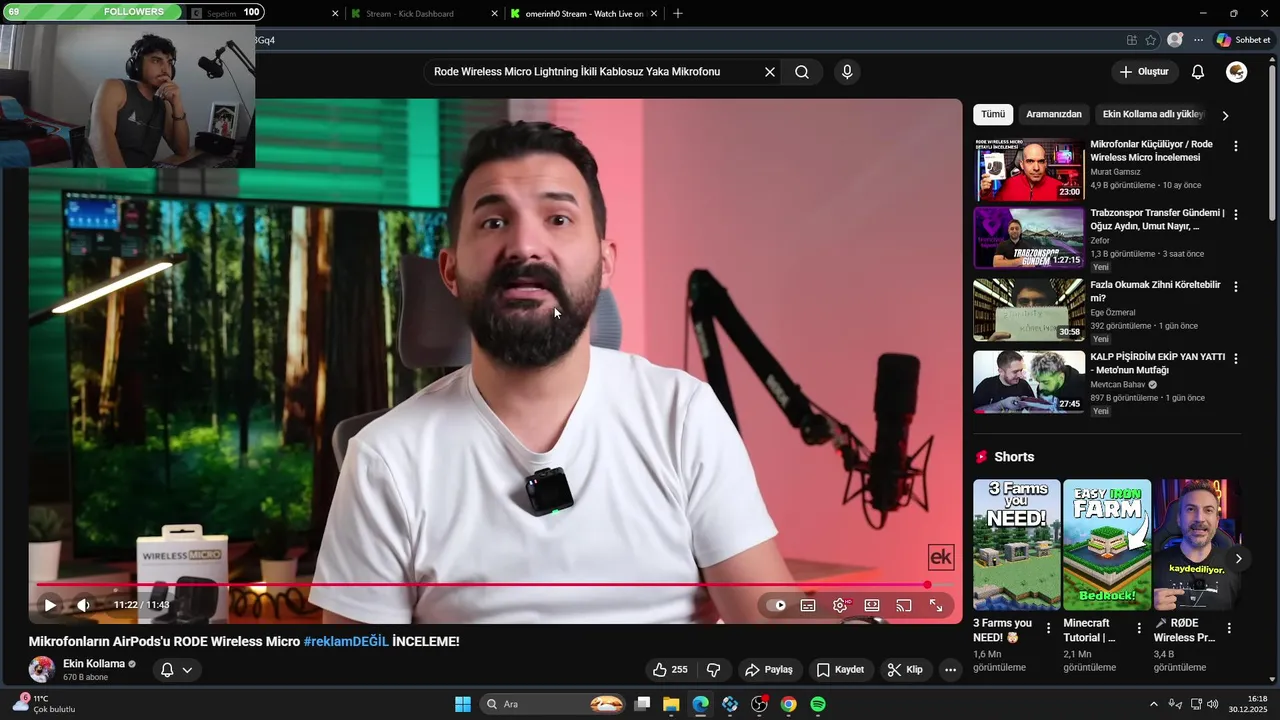Screen dimensions: 1280x720
Task: Open Ekin Kollama channel avatar
Action: 42,669
